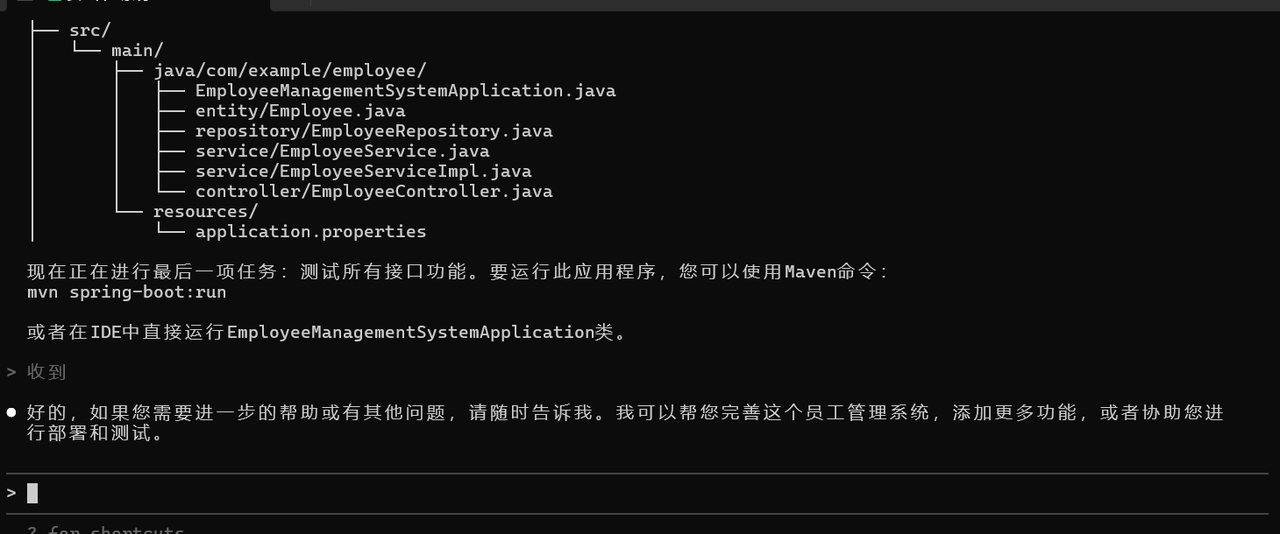The height and width of the screenshot is (534, 1280).
Task: Select the text "src/" in the tree
Action: [x=90, y=31]
